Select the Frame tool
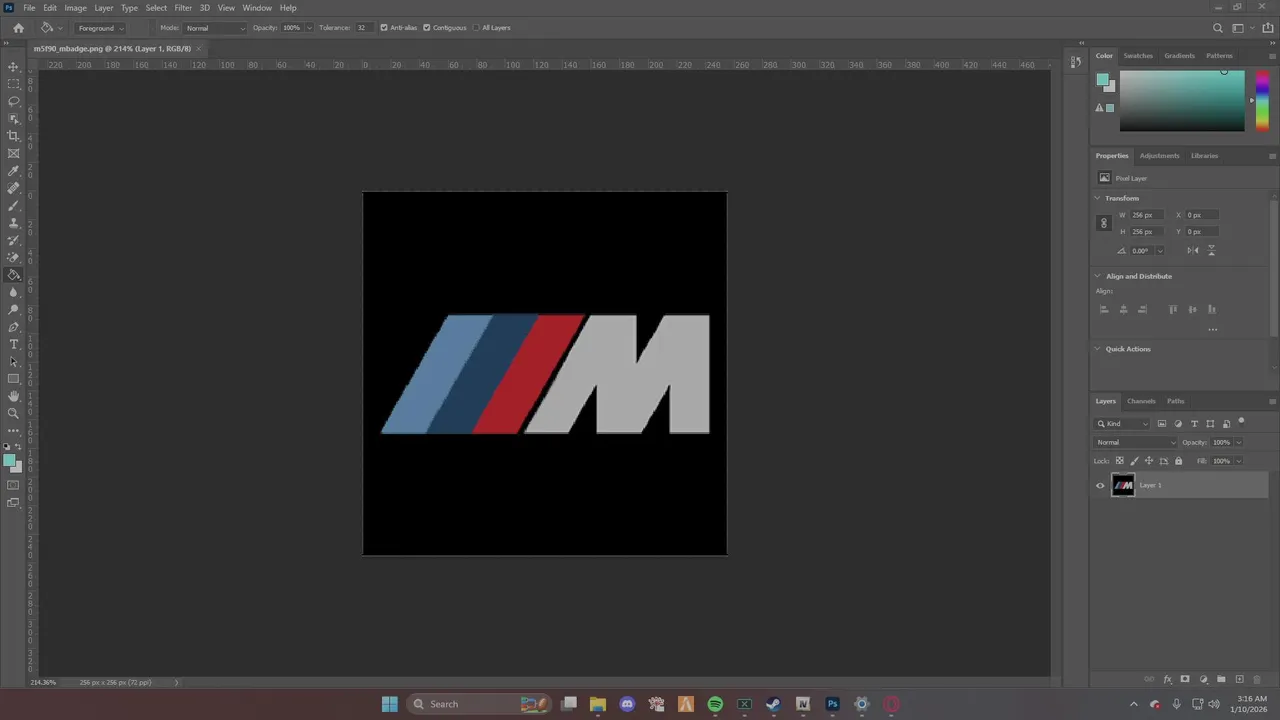The height and width of the screenshot is (720, 1280). click(13, 153)
